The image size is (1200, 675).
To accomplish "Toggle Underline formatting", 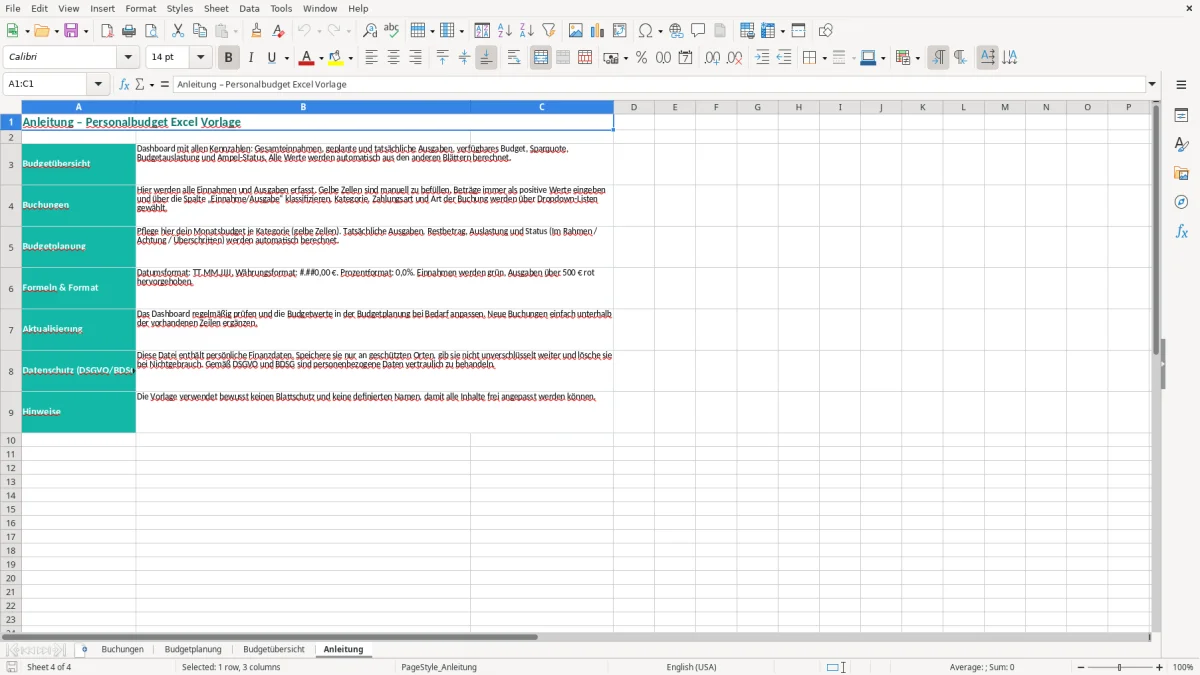I will (x=272, y=58).
